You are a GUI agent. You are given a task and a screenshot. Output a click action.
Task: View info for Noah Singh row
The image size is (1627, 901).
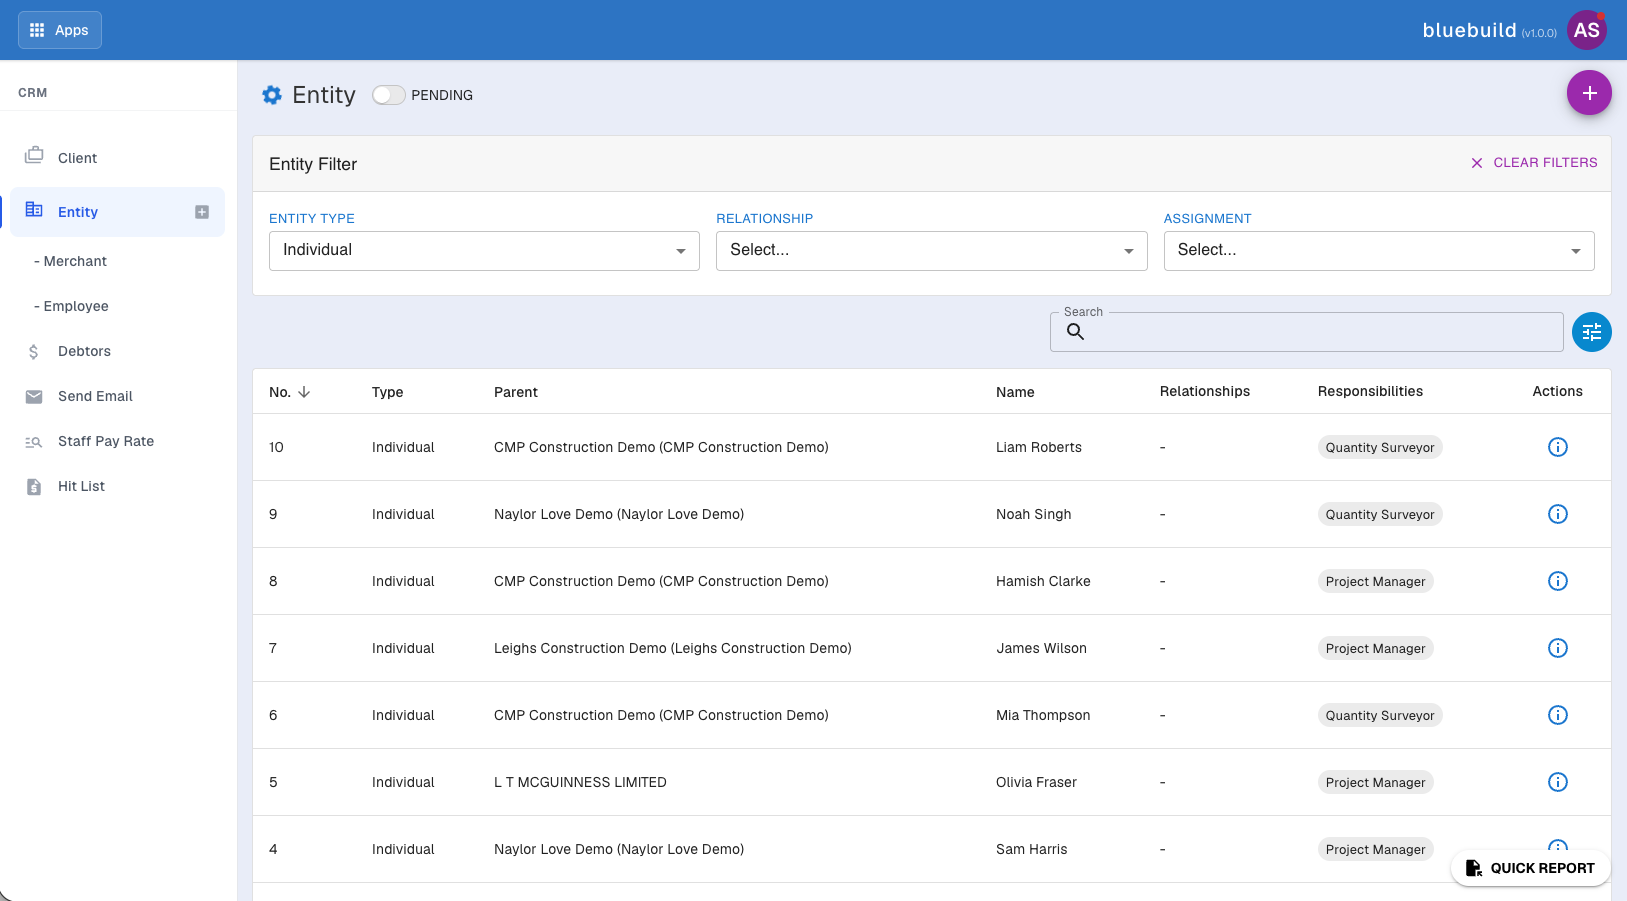[1558, 514]
